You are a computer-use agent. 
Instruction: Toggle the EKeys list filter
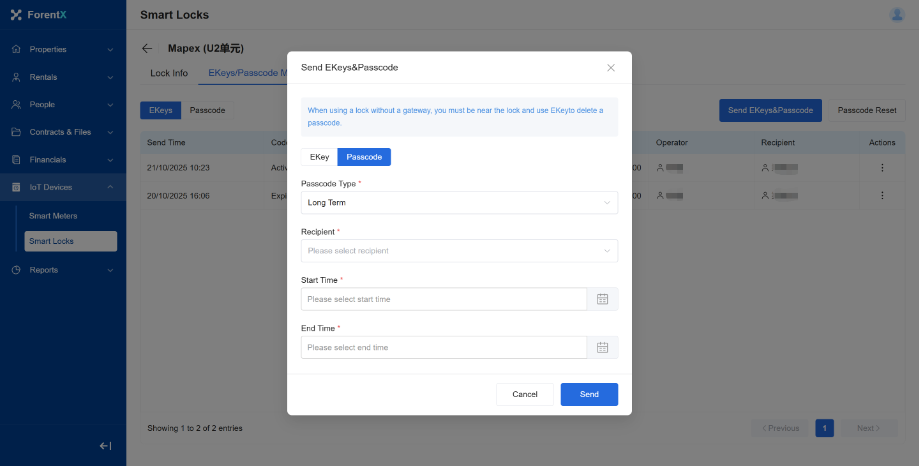pos(160,111)
